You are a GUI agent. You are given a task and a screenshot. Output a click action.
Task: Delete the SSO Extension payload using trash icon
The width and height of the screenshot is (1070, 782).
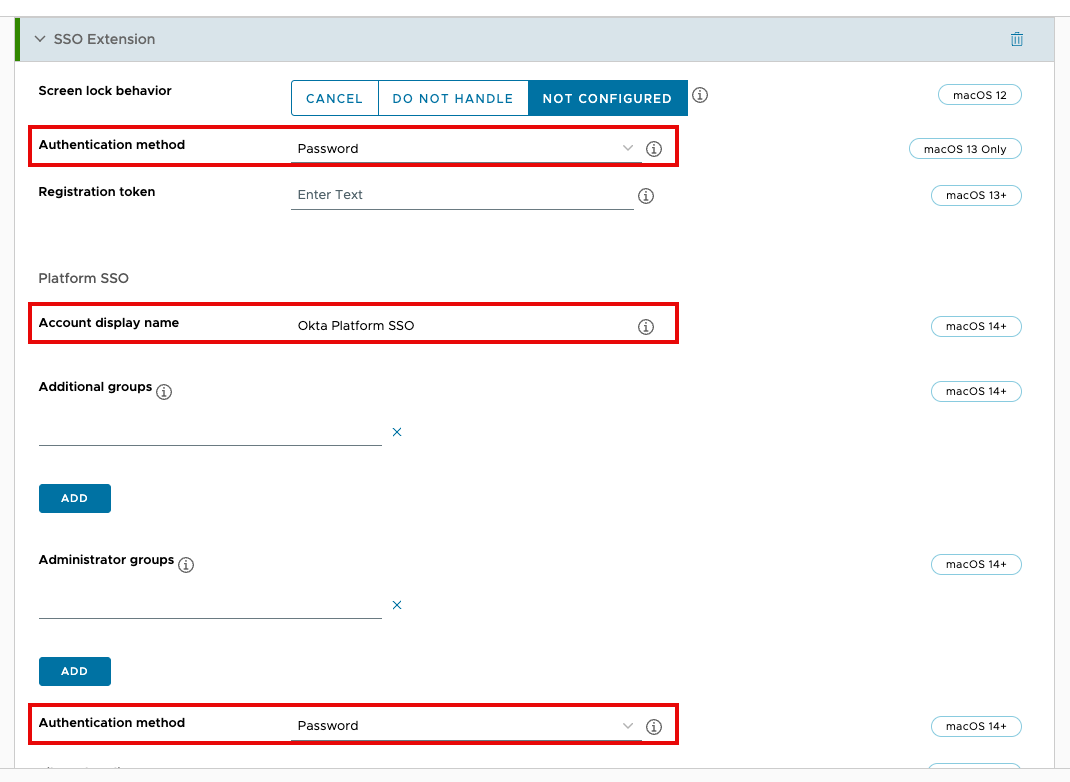pos(1017,39)
